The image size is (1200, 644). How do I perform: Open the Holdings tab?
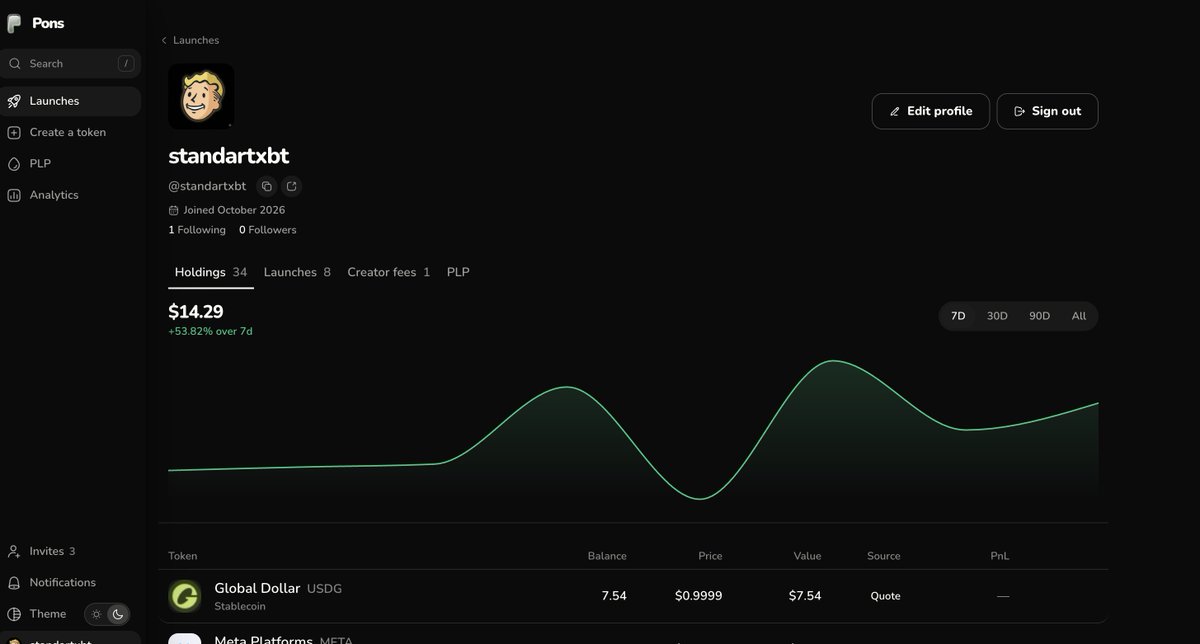tap(211, 272)
